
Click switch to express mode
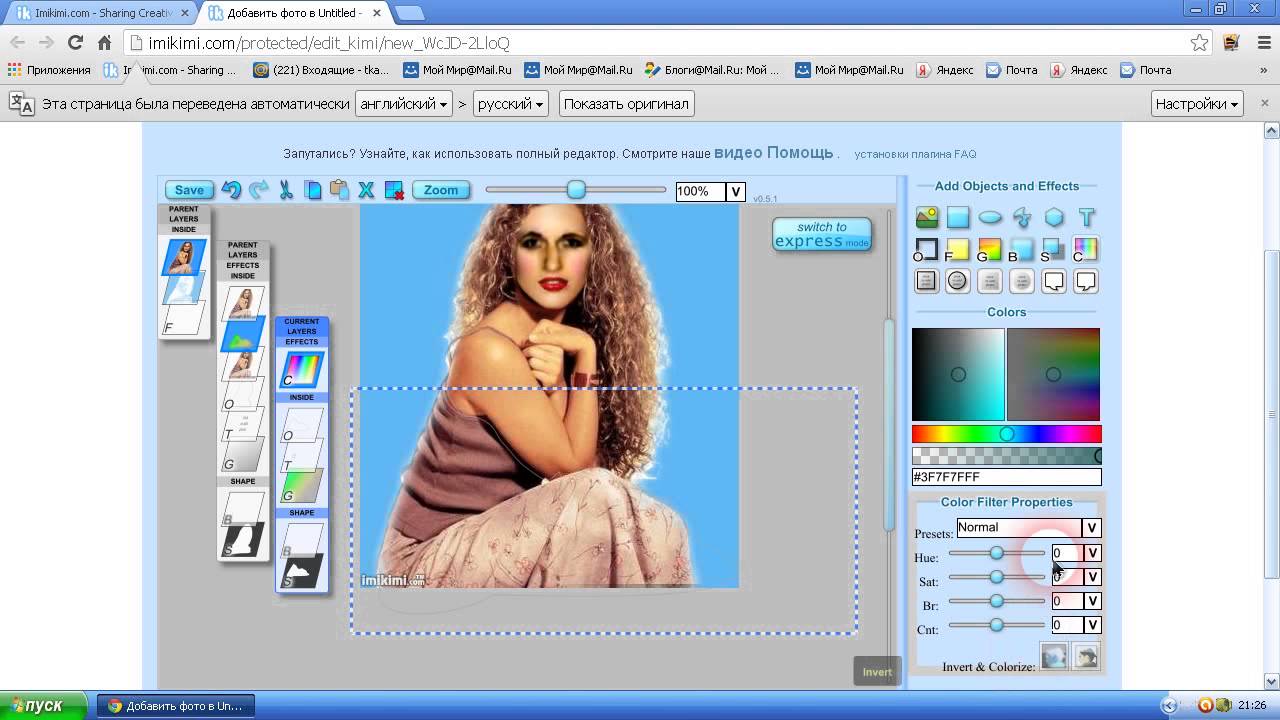822,234
